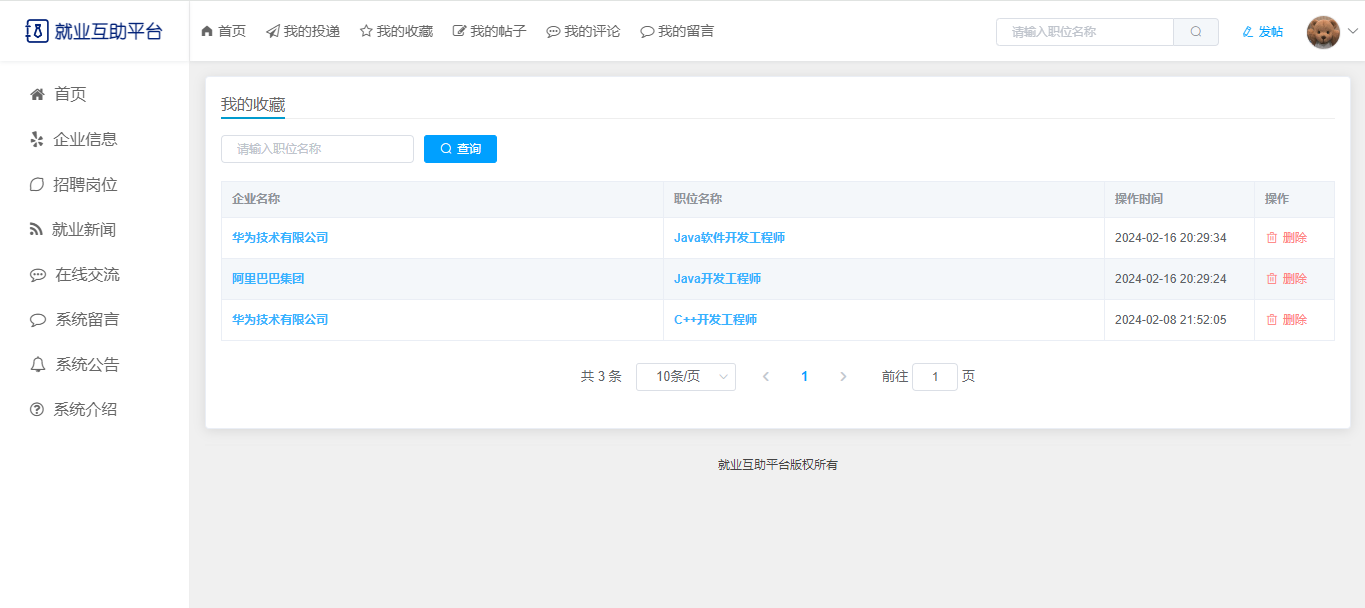Delete the C++开发工程师 favorite entry
1365x608 pixels.
coord(1286,320)
